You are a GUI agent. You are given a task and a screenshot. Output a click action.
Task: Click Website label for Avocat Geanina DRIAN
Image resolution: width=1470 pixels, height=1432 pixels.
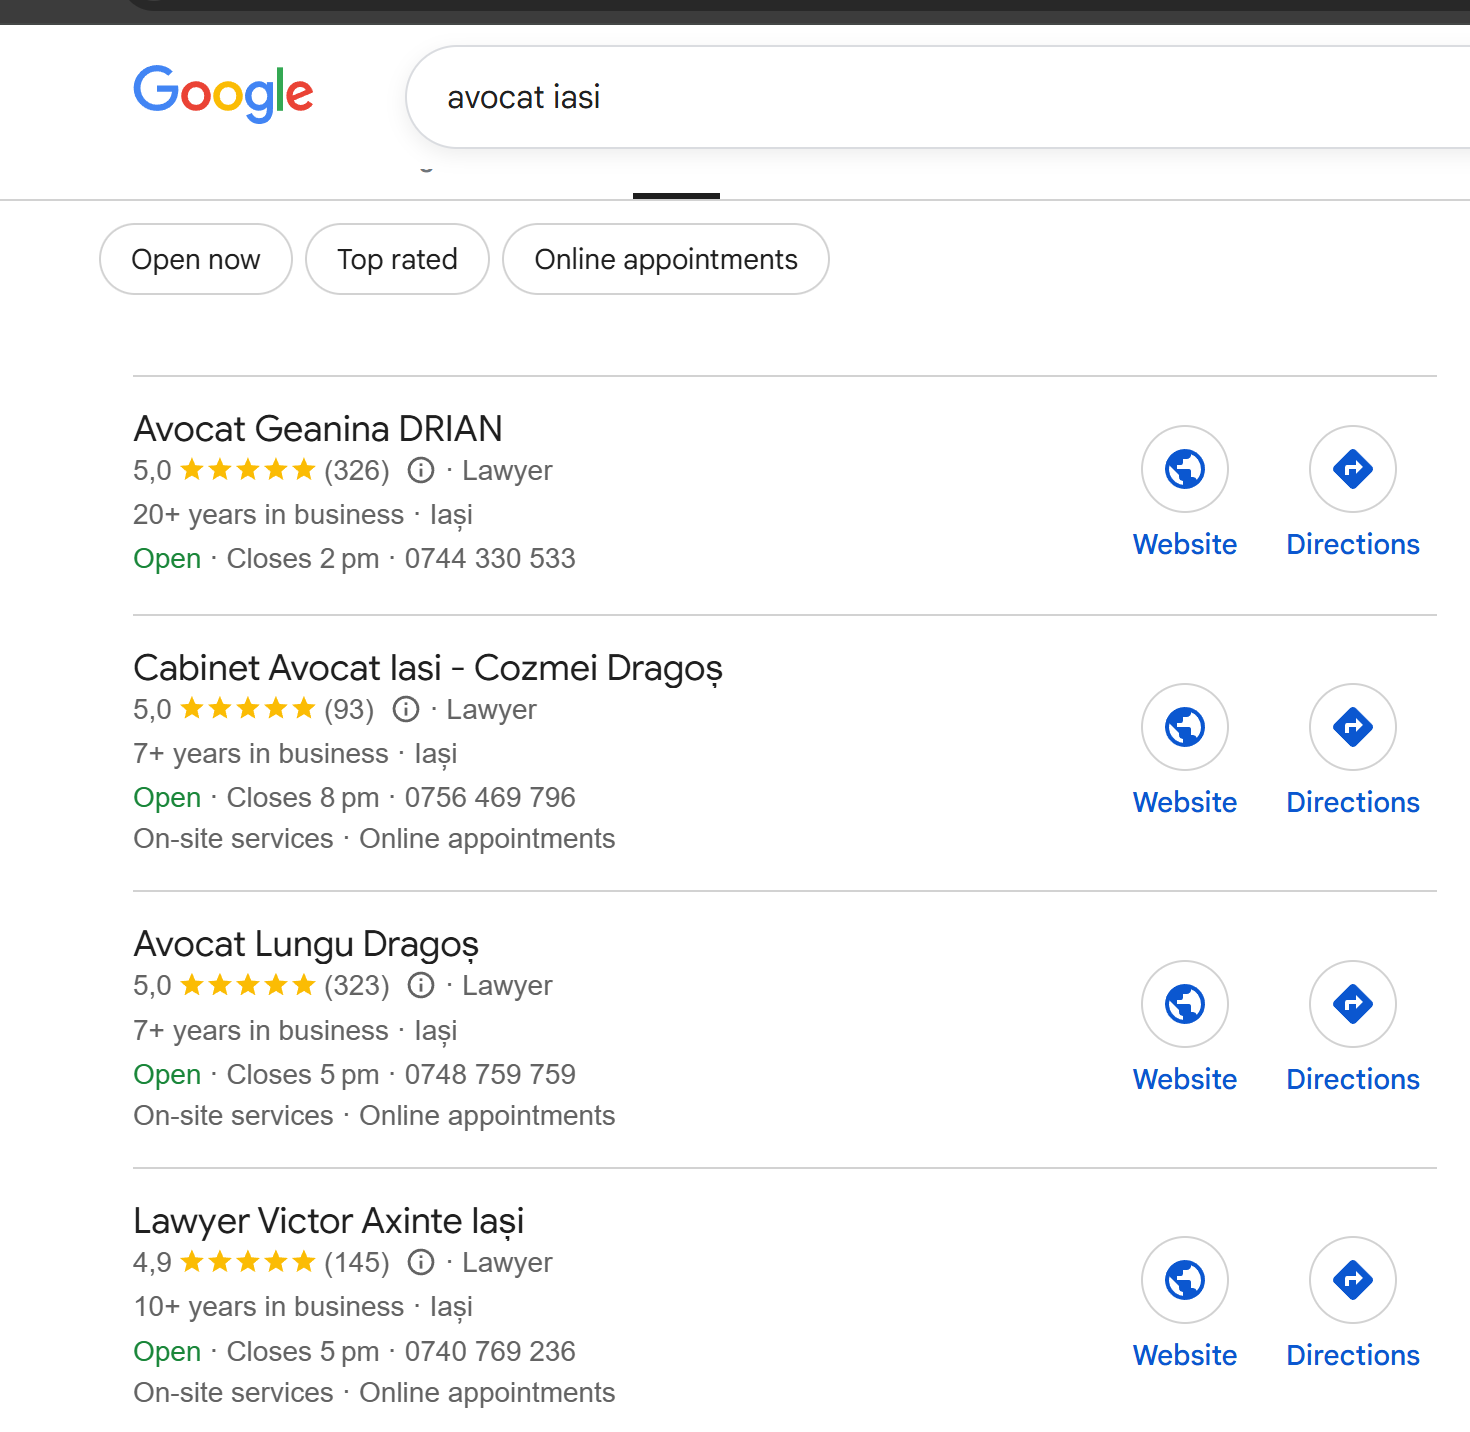click(x=1185, y=544)
